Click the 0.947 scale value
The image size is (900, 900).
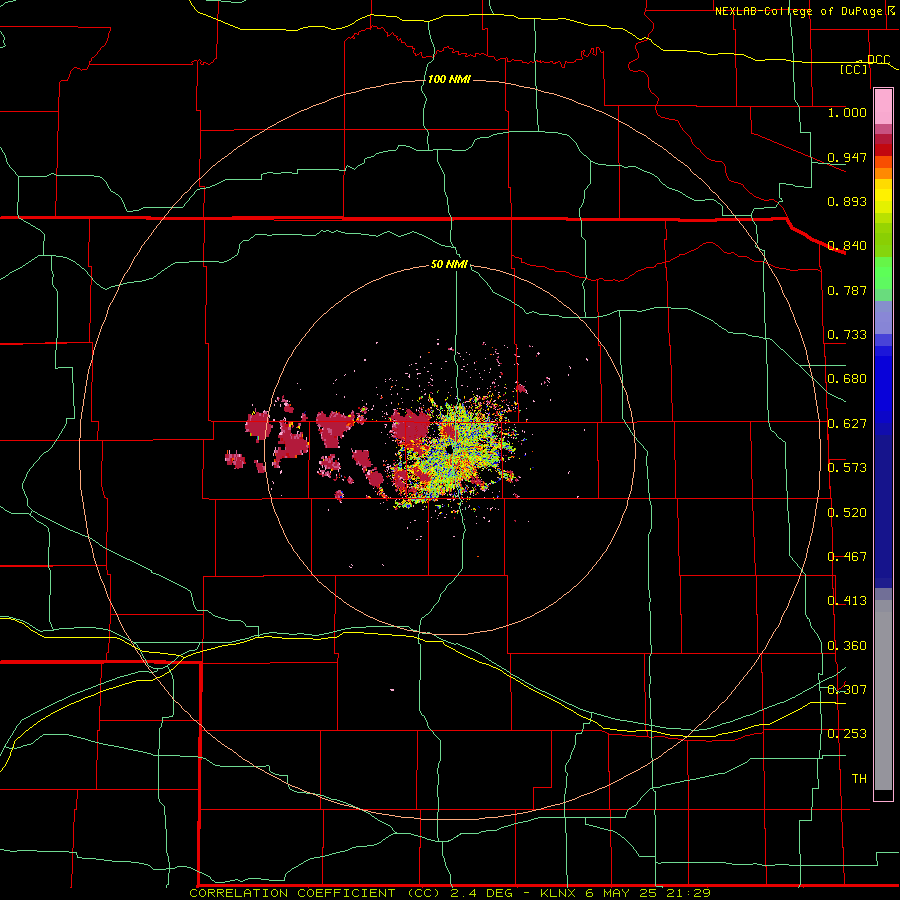(847, 157)
